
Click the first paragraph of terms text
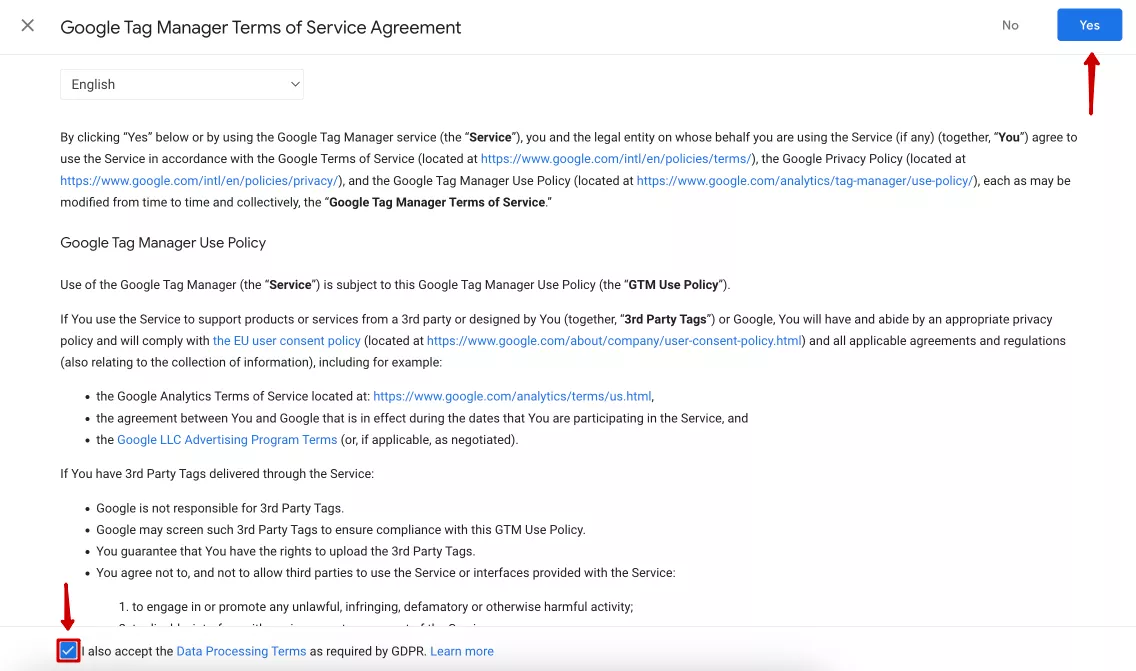pos(569,170)
